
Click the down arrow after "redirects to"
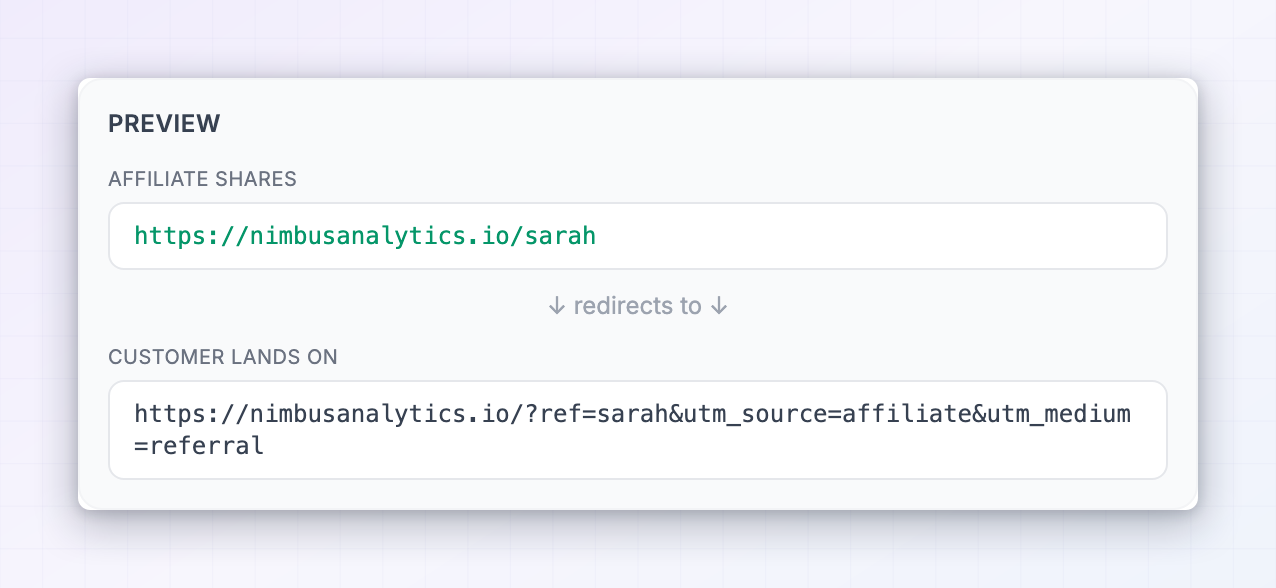point(718,306)
